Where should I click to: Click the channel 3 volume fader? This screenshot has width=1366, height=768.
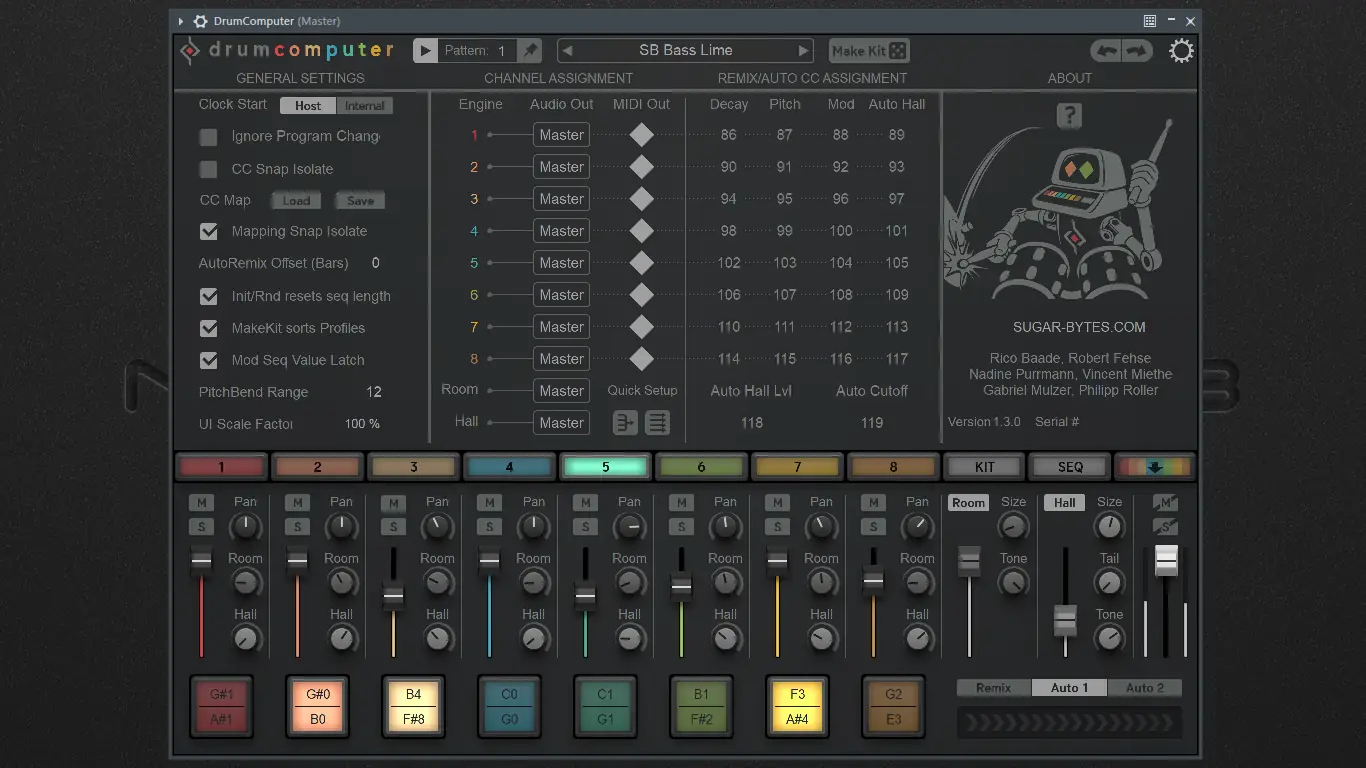coord(393,597)
